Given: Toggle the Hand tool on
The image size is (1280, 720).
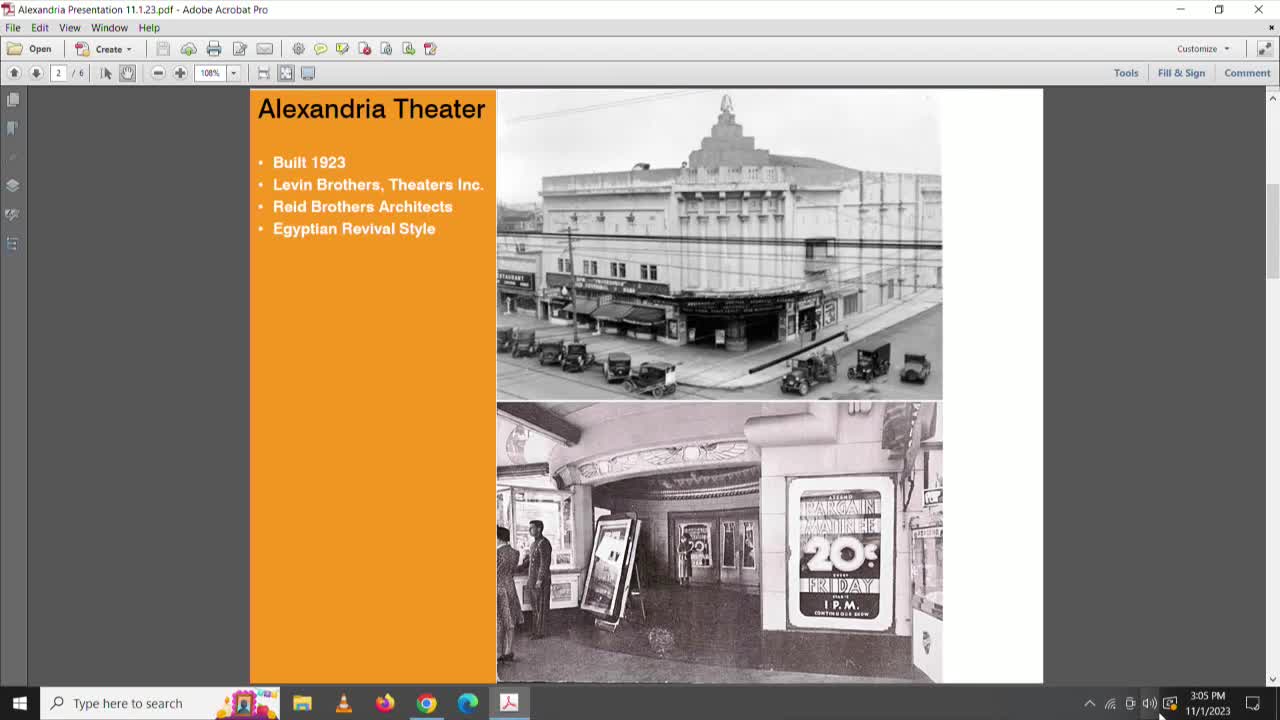Looking at the screenshot, I should pos(128,72).
